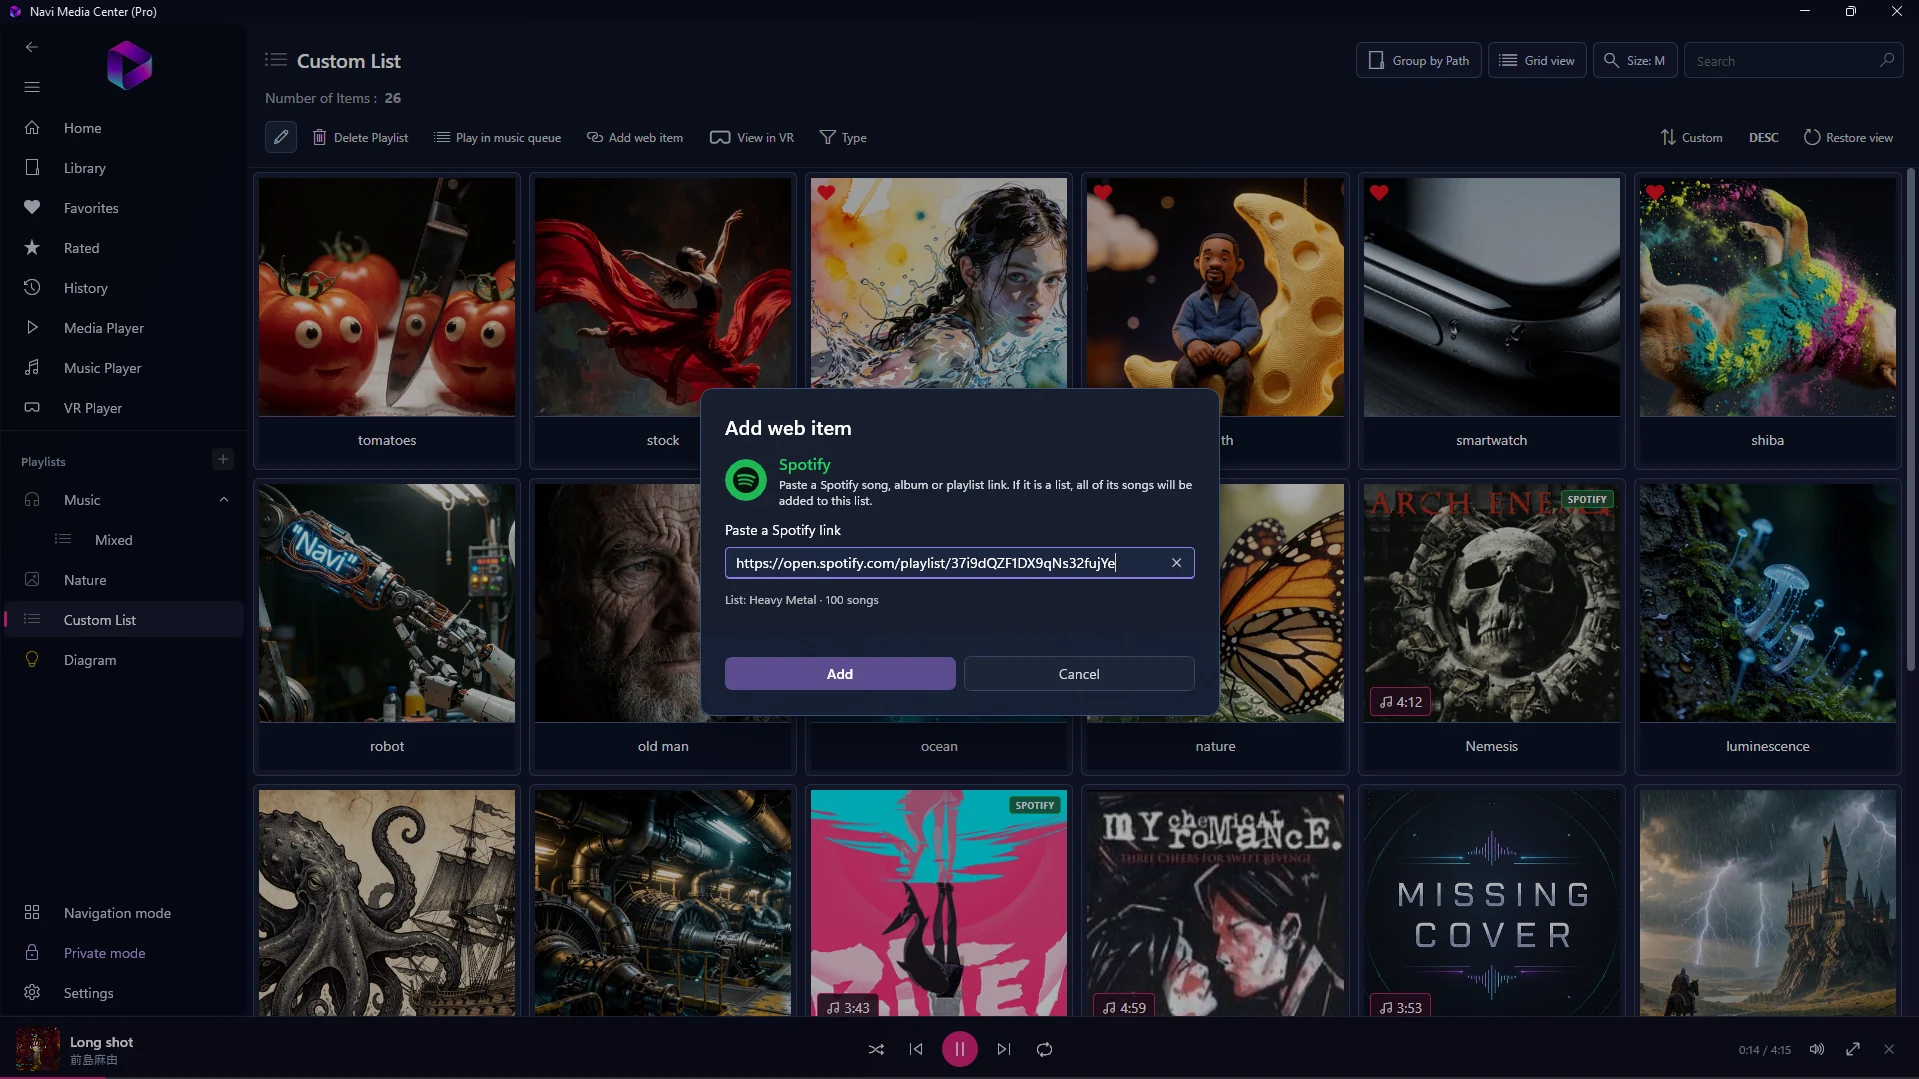
Task: Toggle favorite heart on shiba
Action: point(1655,192)
